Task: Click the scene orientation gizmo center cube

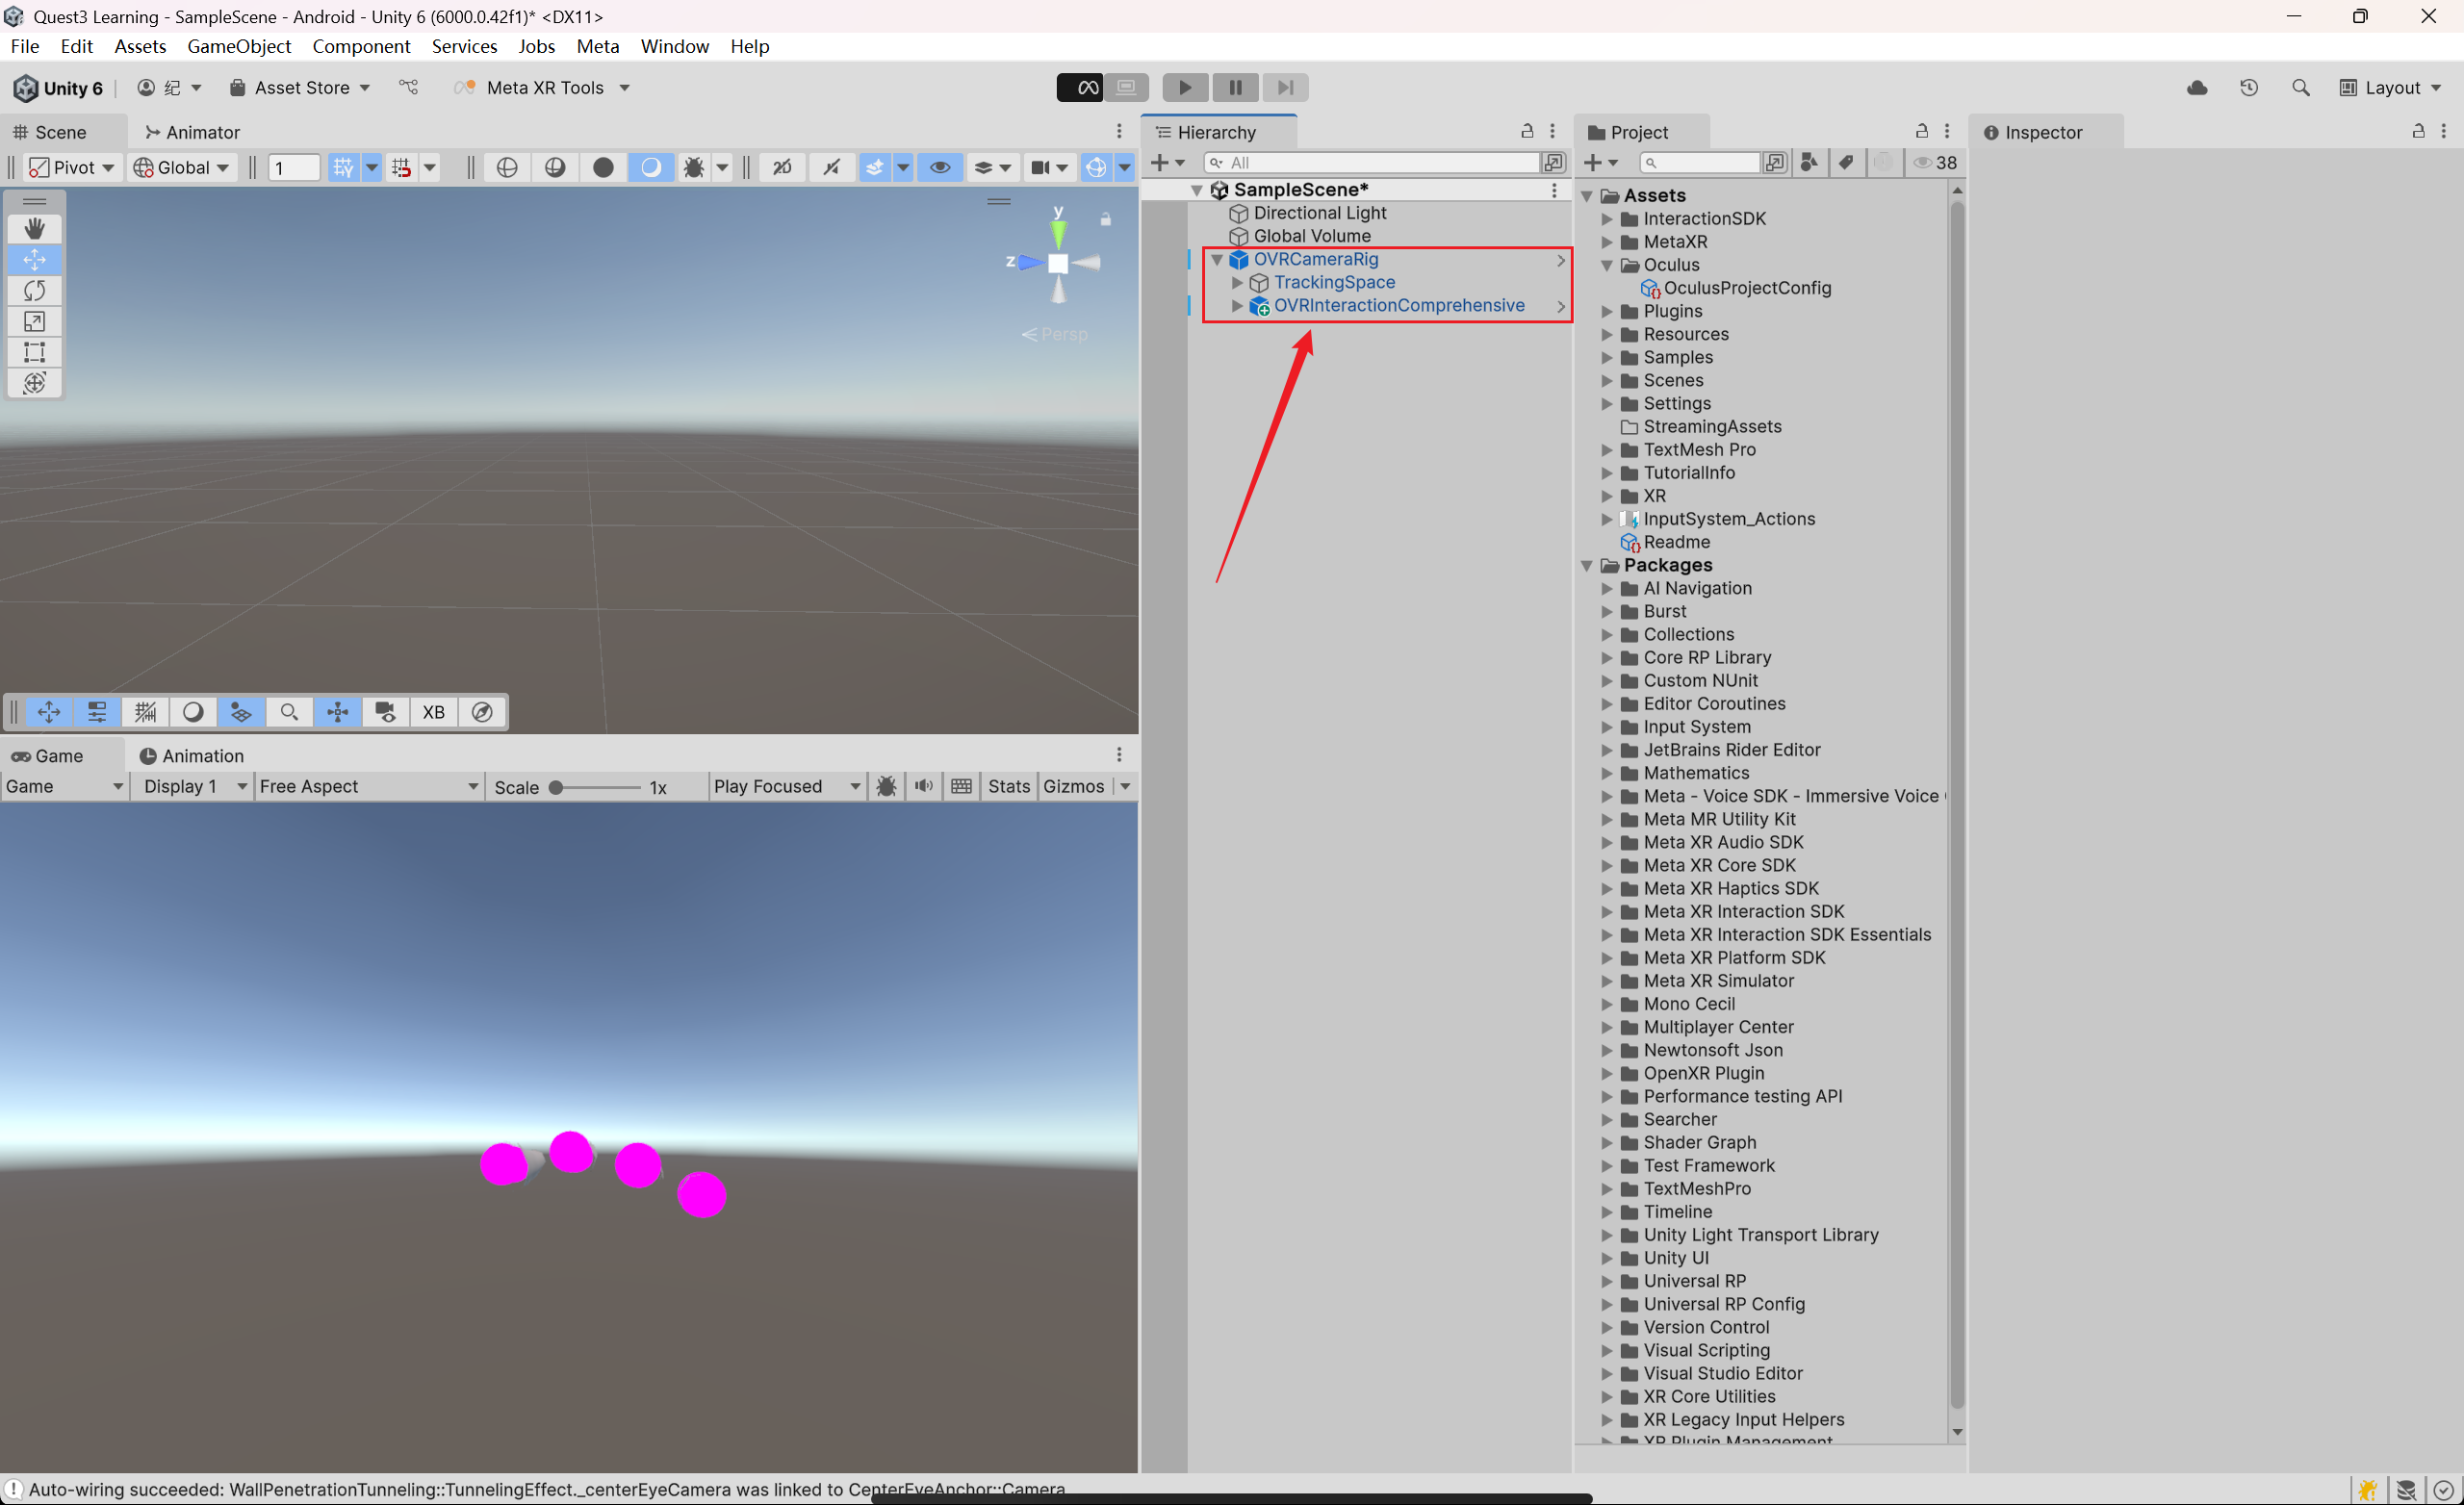Action: (1058, 264)
